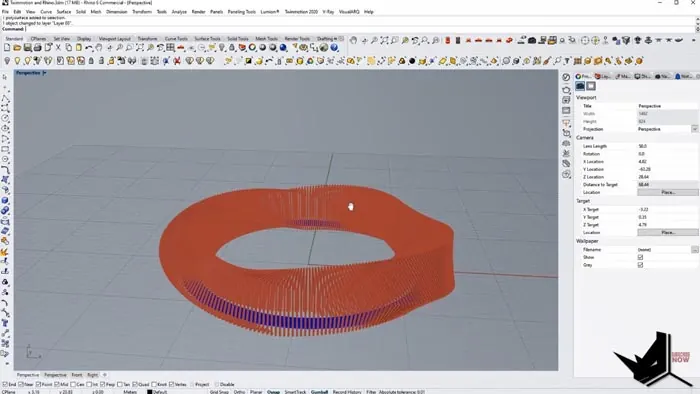Click the viewport properties camera icon

coord(580,86)
